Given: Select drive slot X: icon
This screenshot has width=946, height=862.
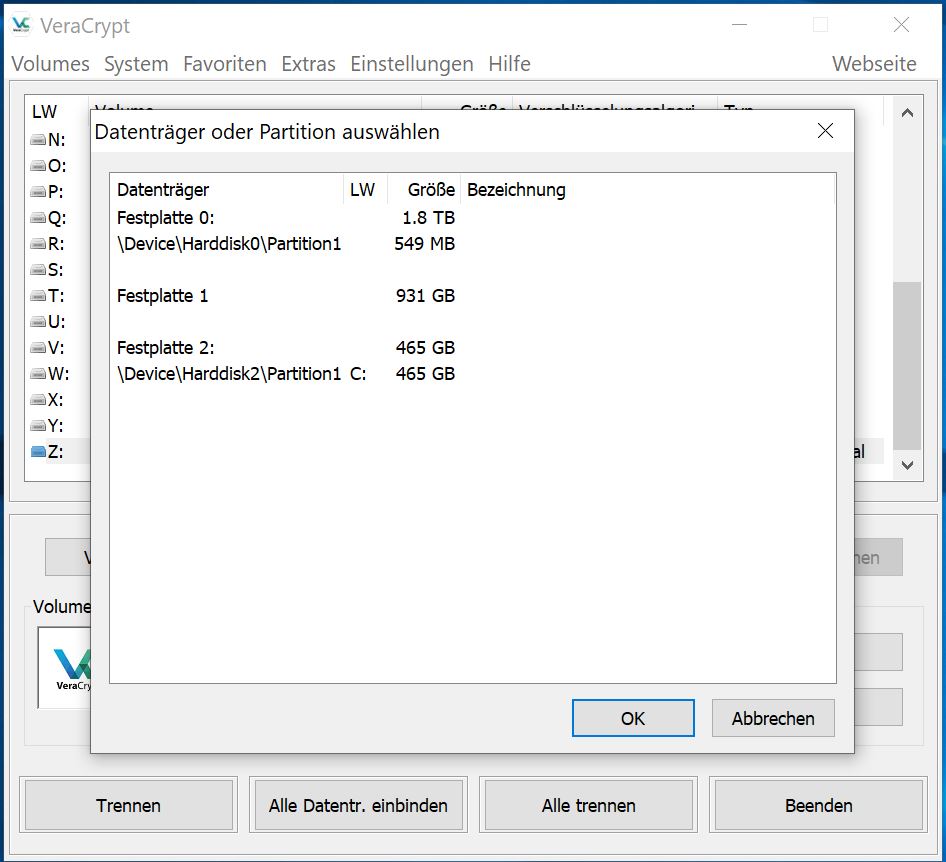Looking at the screenshot, I should point(38,400).
